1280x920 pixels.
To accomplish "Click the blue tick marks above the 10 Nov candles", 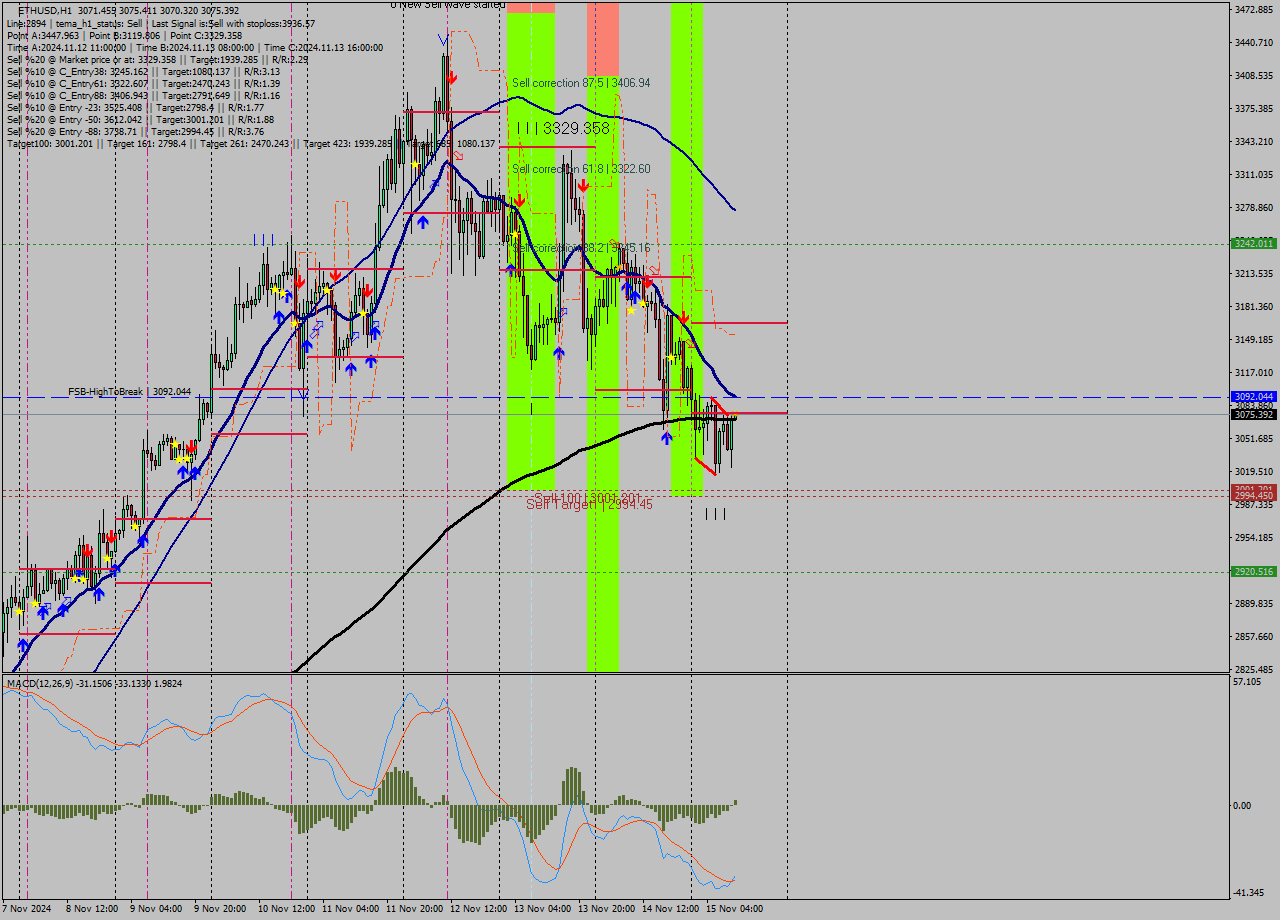I will [x=264, y=239].
